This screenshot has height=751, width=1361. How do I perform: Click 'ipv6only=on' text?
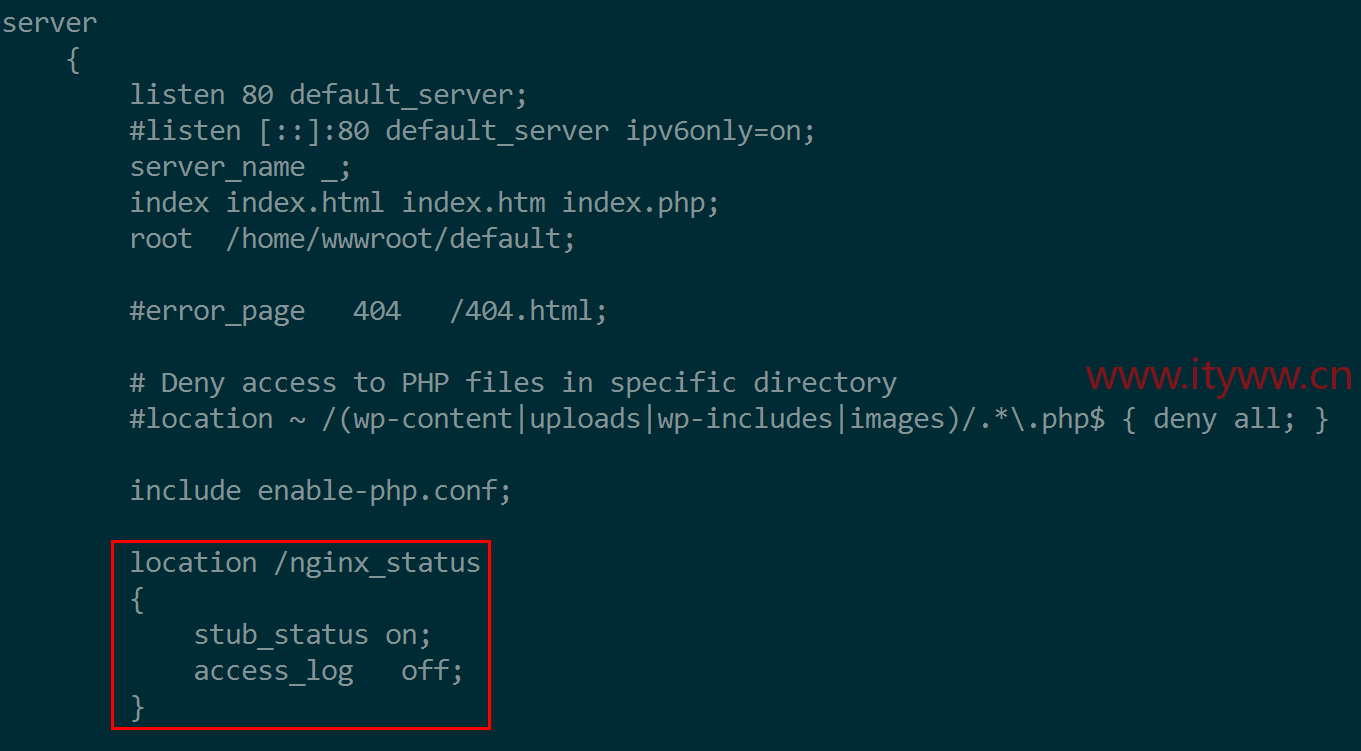click(713, 131)
